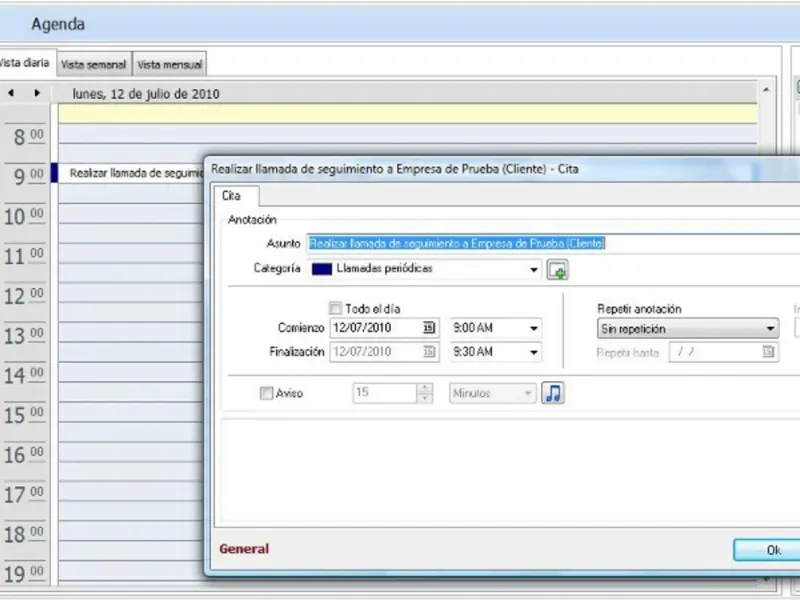Image resolution: width=800 pixels, height=600 pixels.
Task: Click the 11:00 time slot row
Action: pyautogui.click(x=131, y=253)
